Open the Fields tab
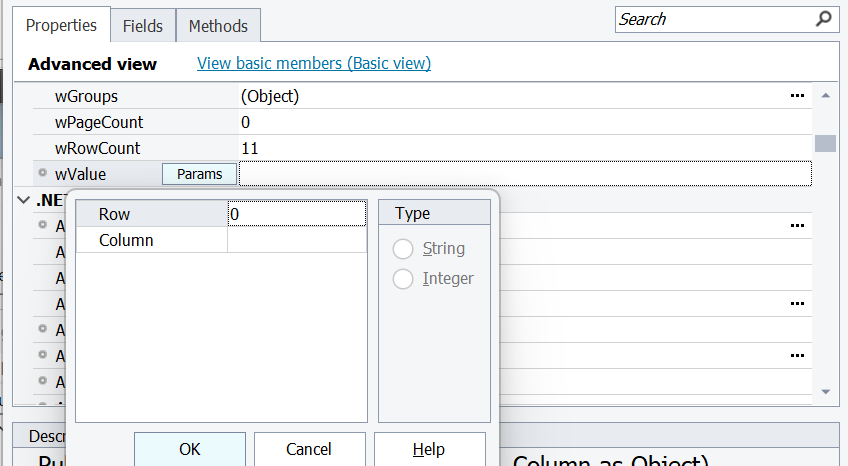The image size is (848, 466). click(143, 26)
